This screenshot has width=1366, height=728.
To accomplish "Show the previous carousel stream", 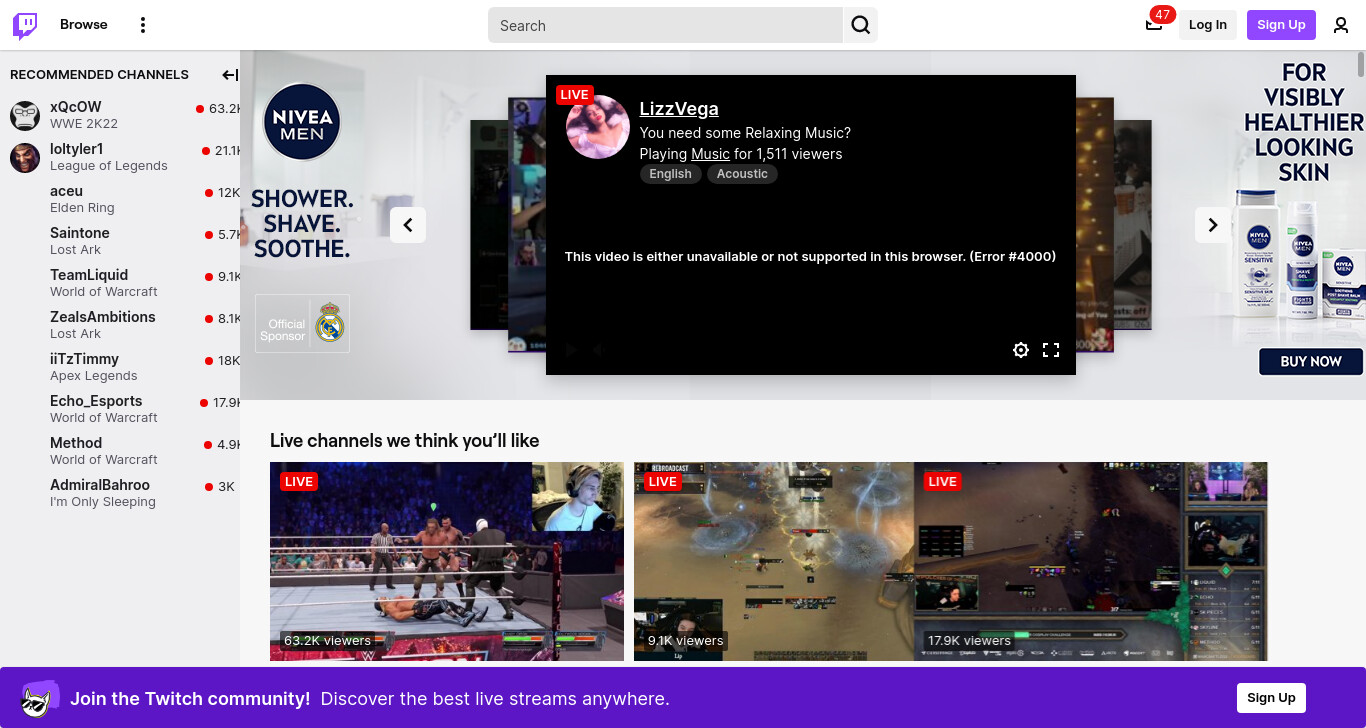I will 408,225.
